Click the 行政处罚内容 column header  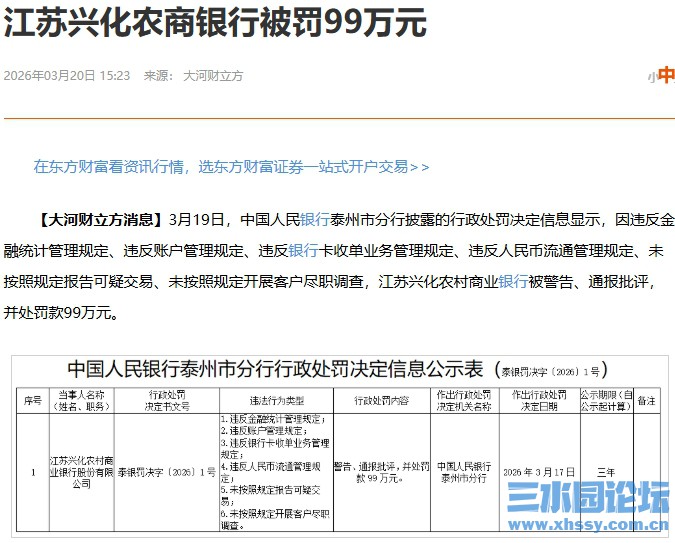[382, 401]
